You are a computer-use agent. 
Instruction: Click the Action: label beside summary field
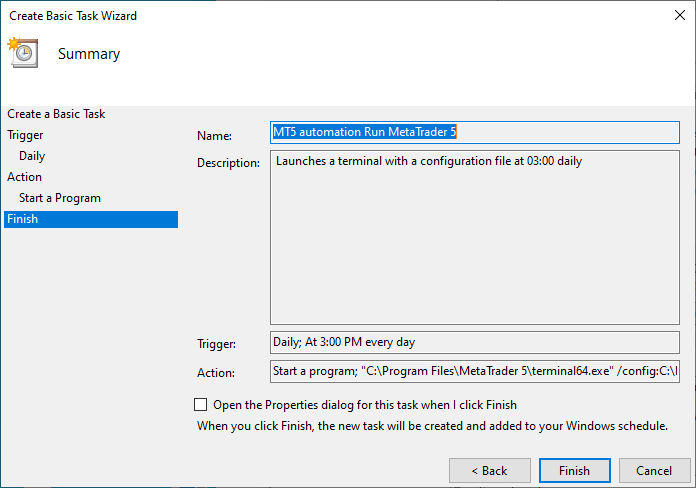(x=216, y=373)
